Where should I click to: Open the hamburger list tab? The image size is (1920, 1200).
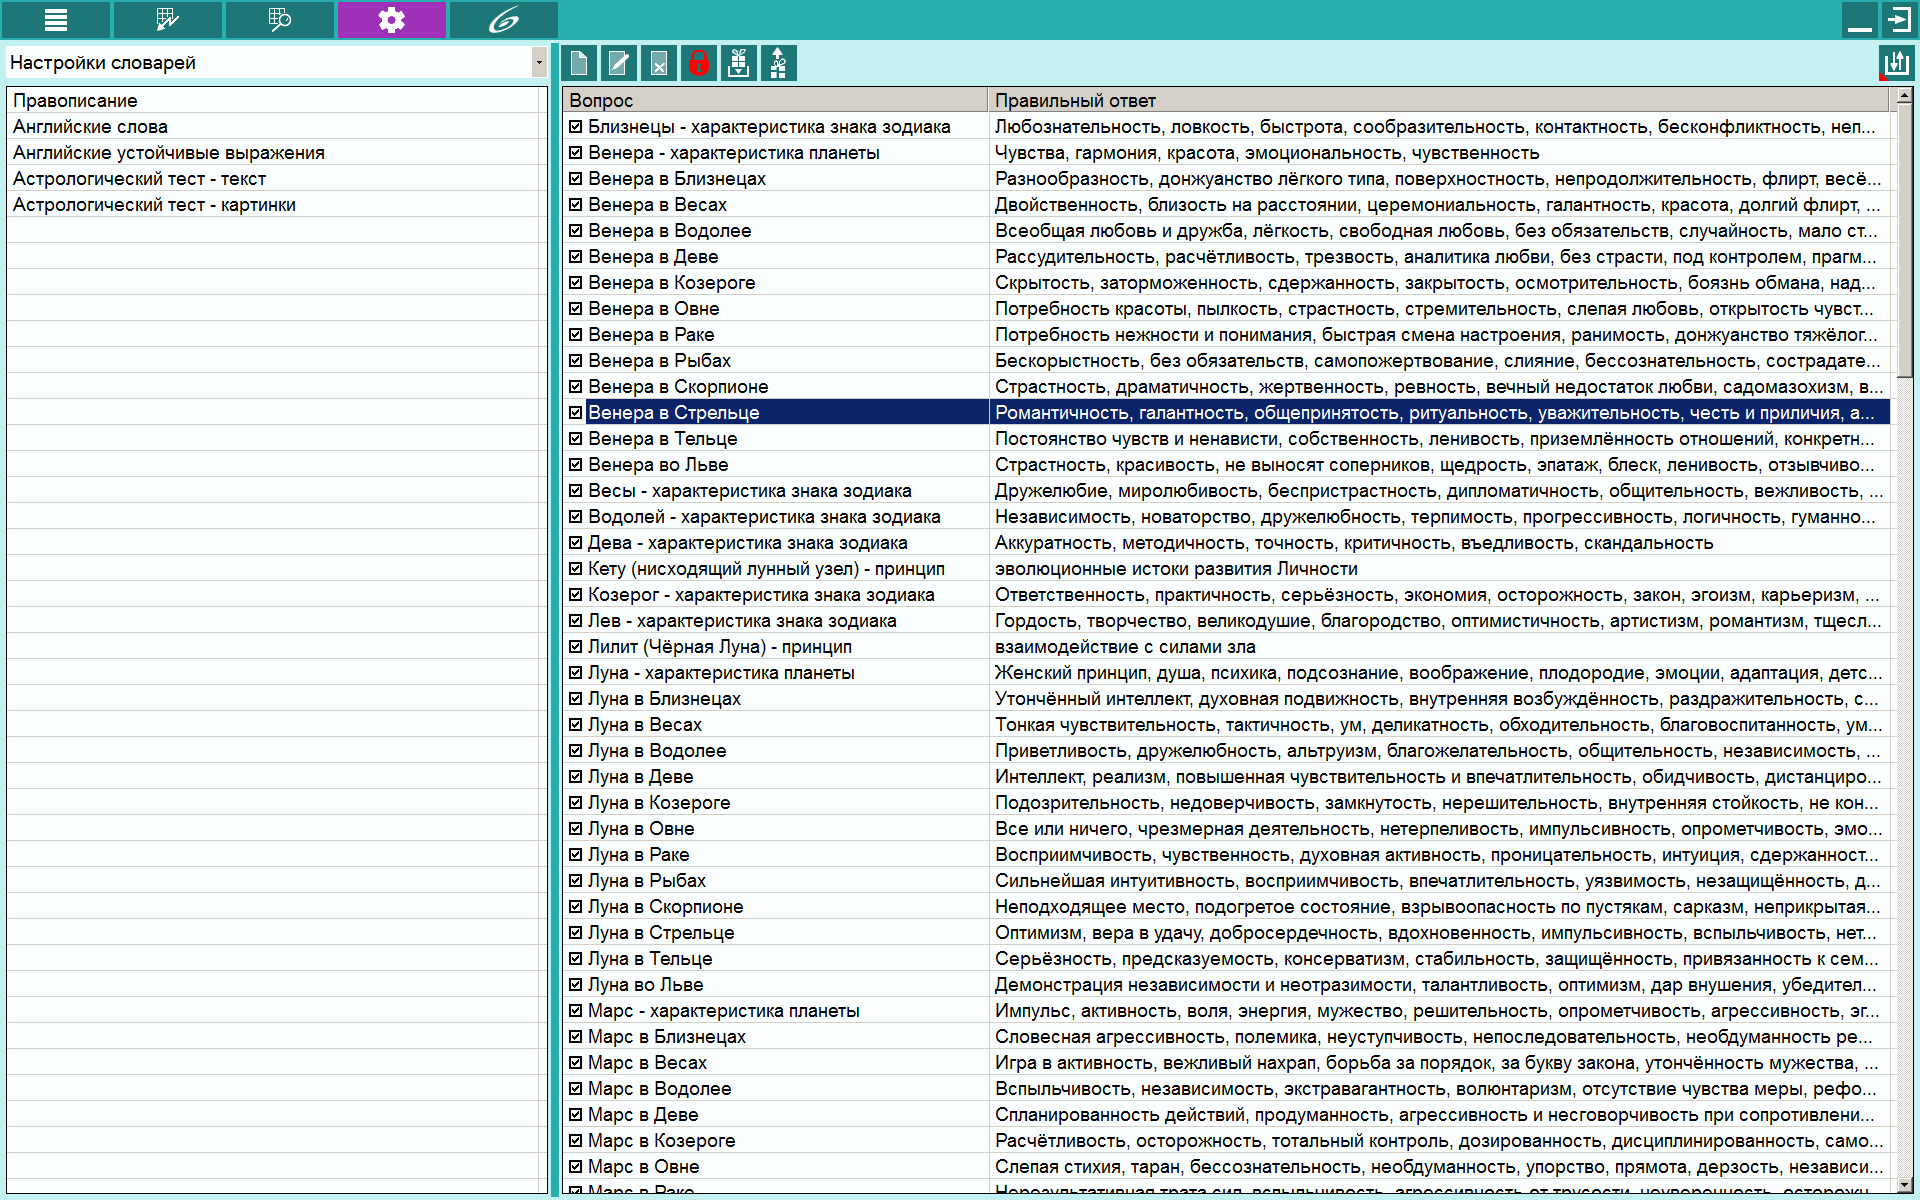[56, 19]
